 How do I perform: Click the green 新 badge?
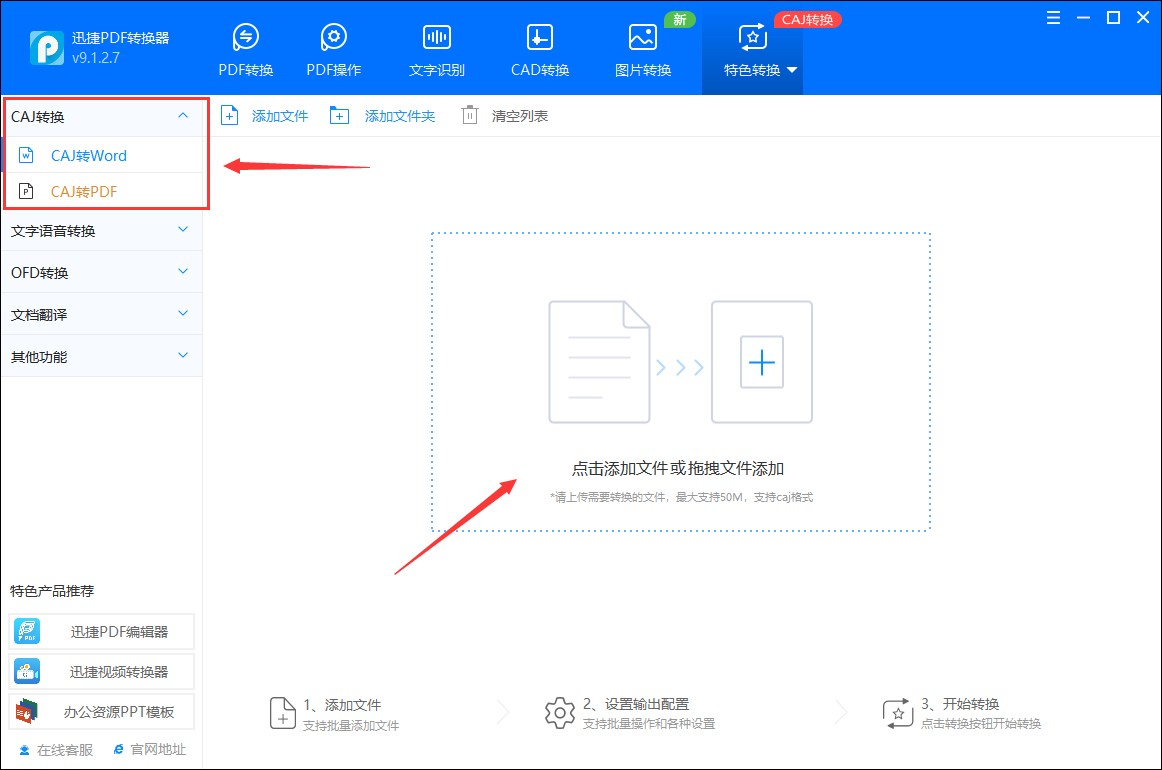pos(680,19)
